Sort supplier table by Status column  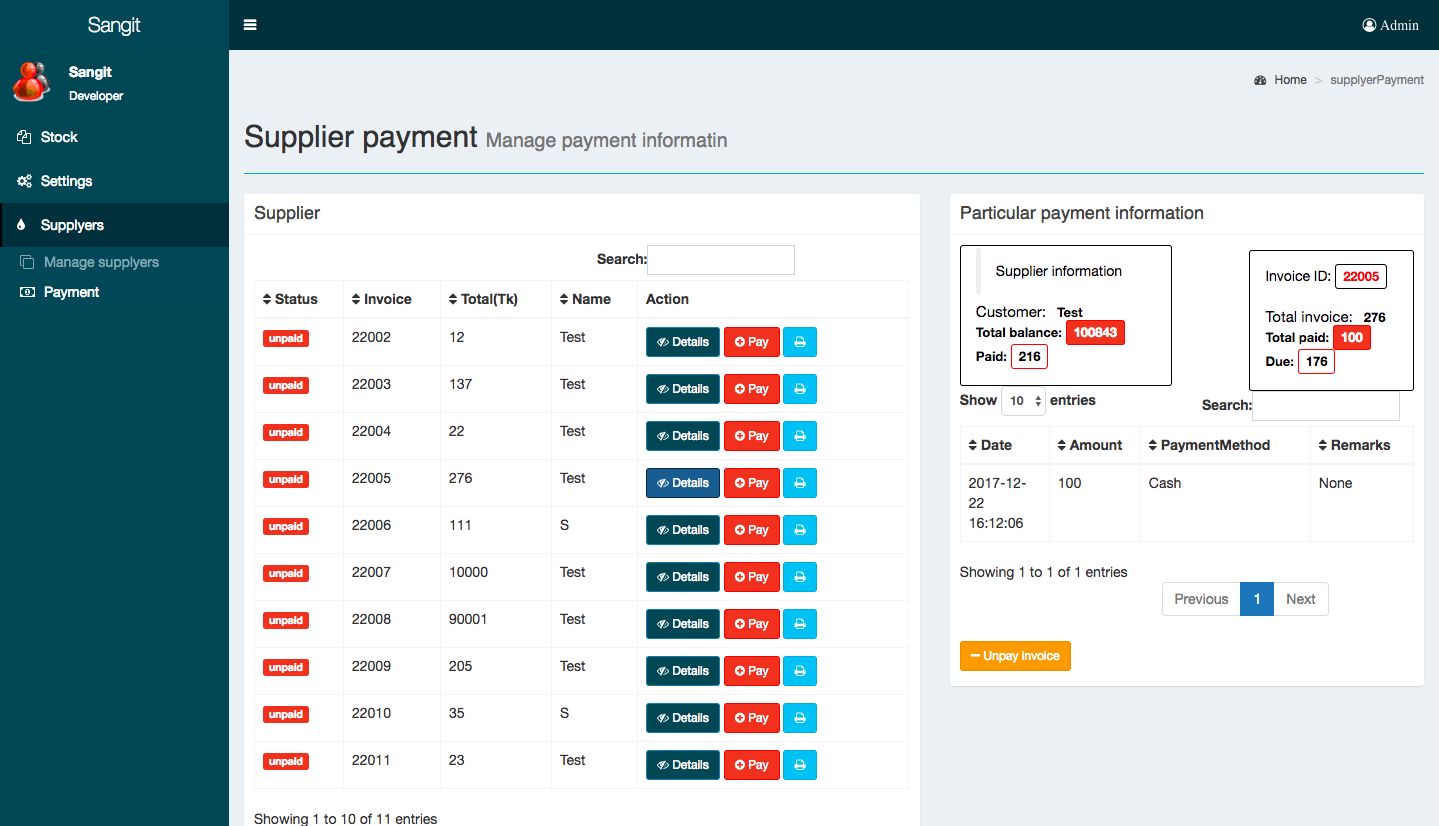[x=290, y=299]
